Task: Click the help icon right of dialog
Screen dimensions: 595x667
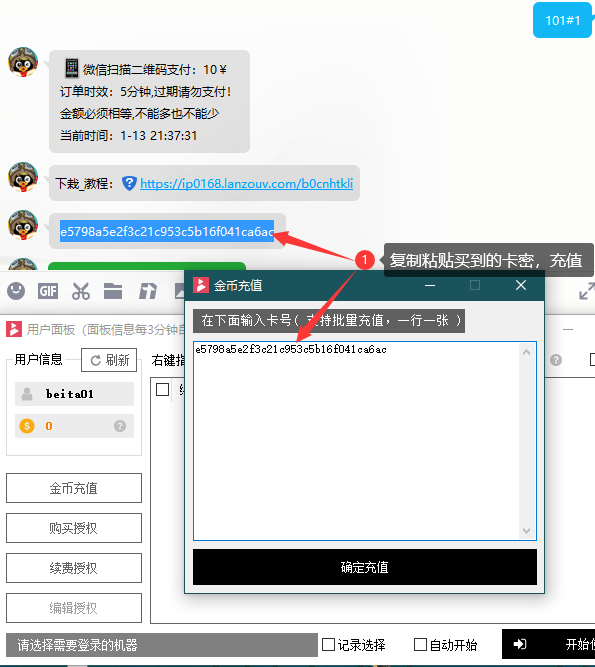Action: click(x=555, y=360)
